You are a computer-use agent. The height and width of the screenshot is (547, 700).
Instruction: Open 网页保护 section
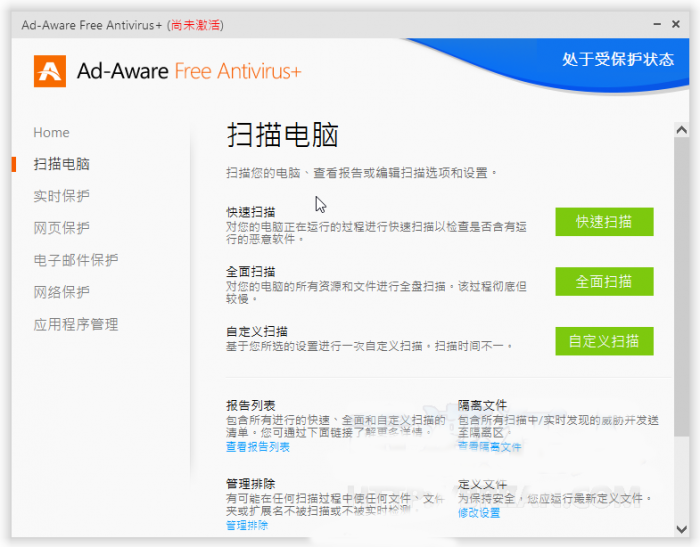click(62, 228)
